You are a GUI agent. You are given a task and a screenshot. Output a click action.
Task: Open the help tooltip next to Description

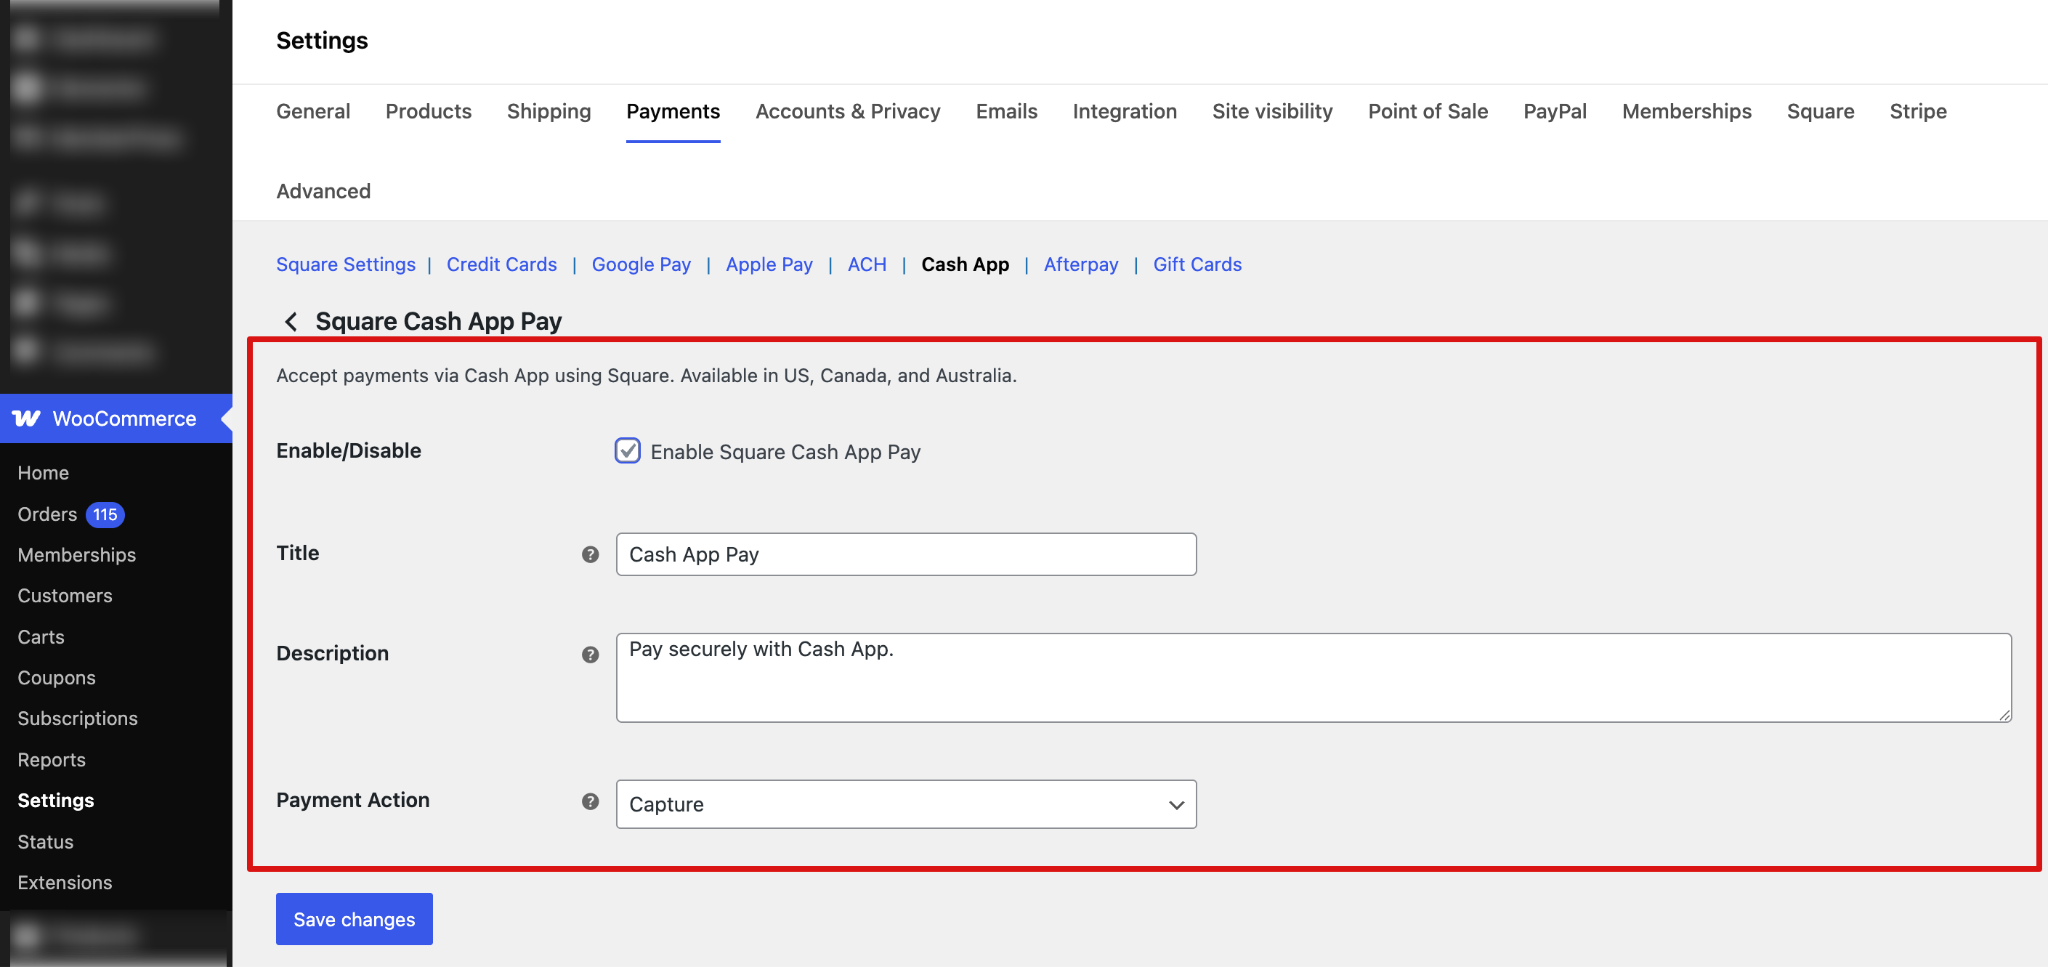[590, 655]
